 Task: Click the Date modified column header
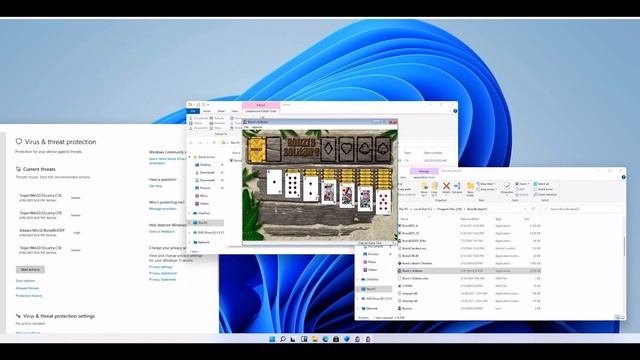[x=470, y=219]
